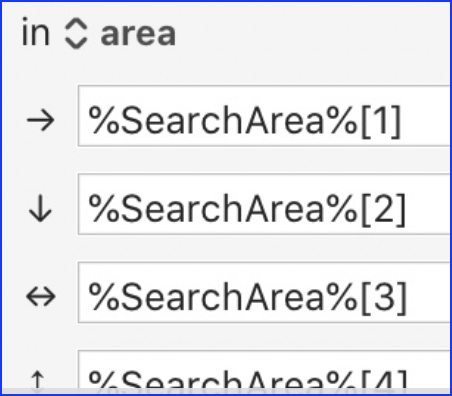The width and height of the screenshot is (452, 396).
Task: Click the "in" popup label
Action: click(x=36, y=33)
